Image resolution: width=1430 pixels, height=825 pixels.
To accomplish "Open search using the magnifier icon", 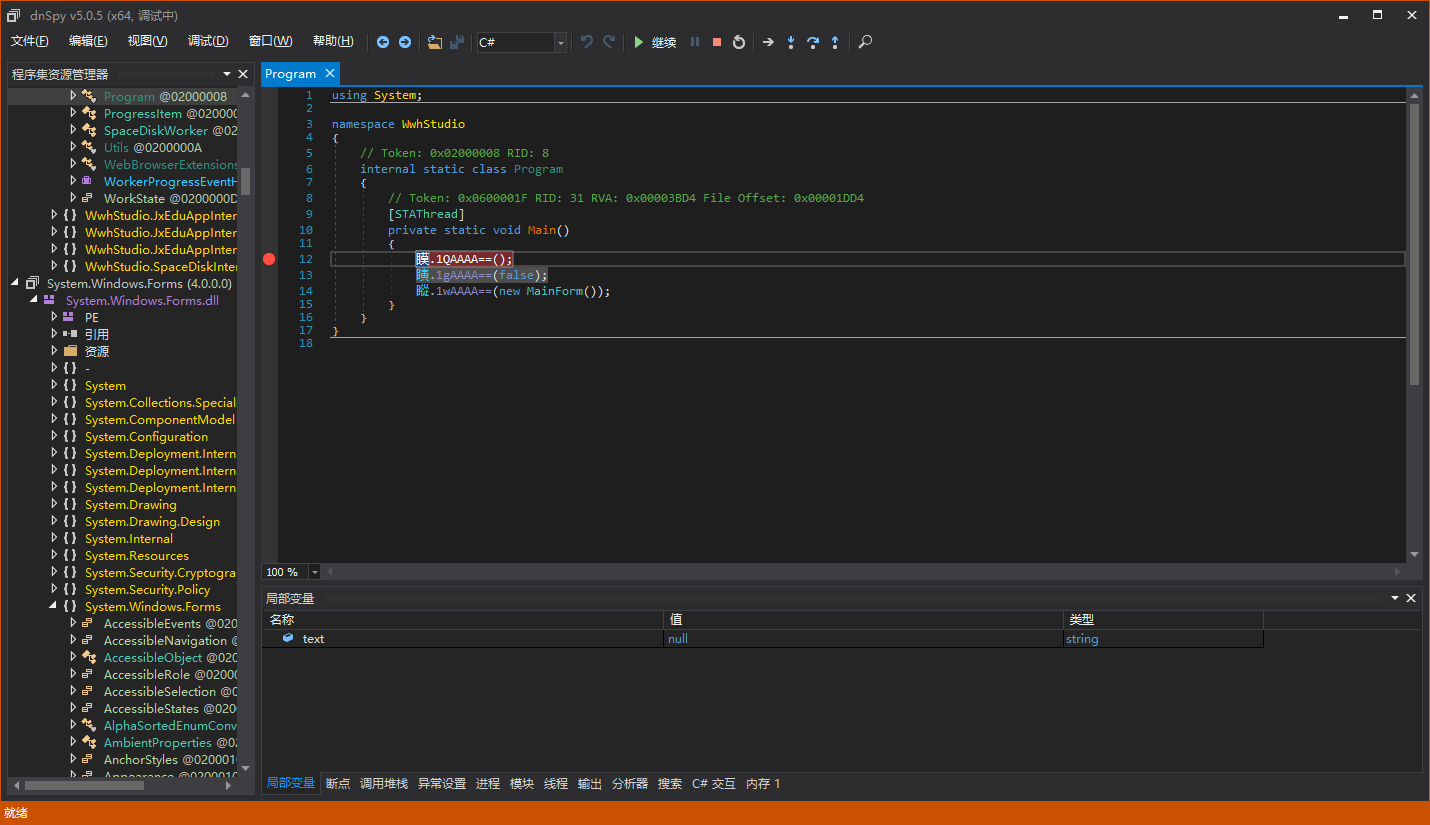I will tap(864, 42).
